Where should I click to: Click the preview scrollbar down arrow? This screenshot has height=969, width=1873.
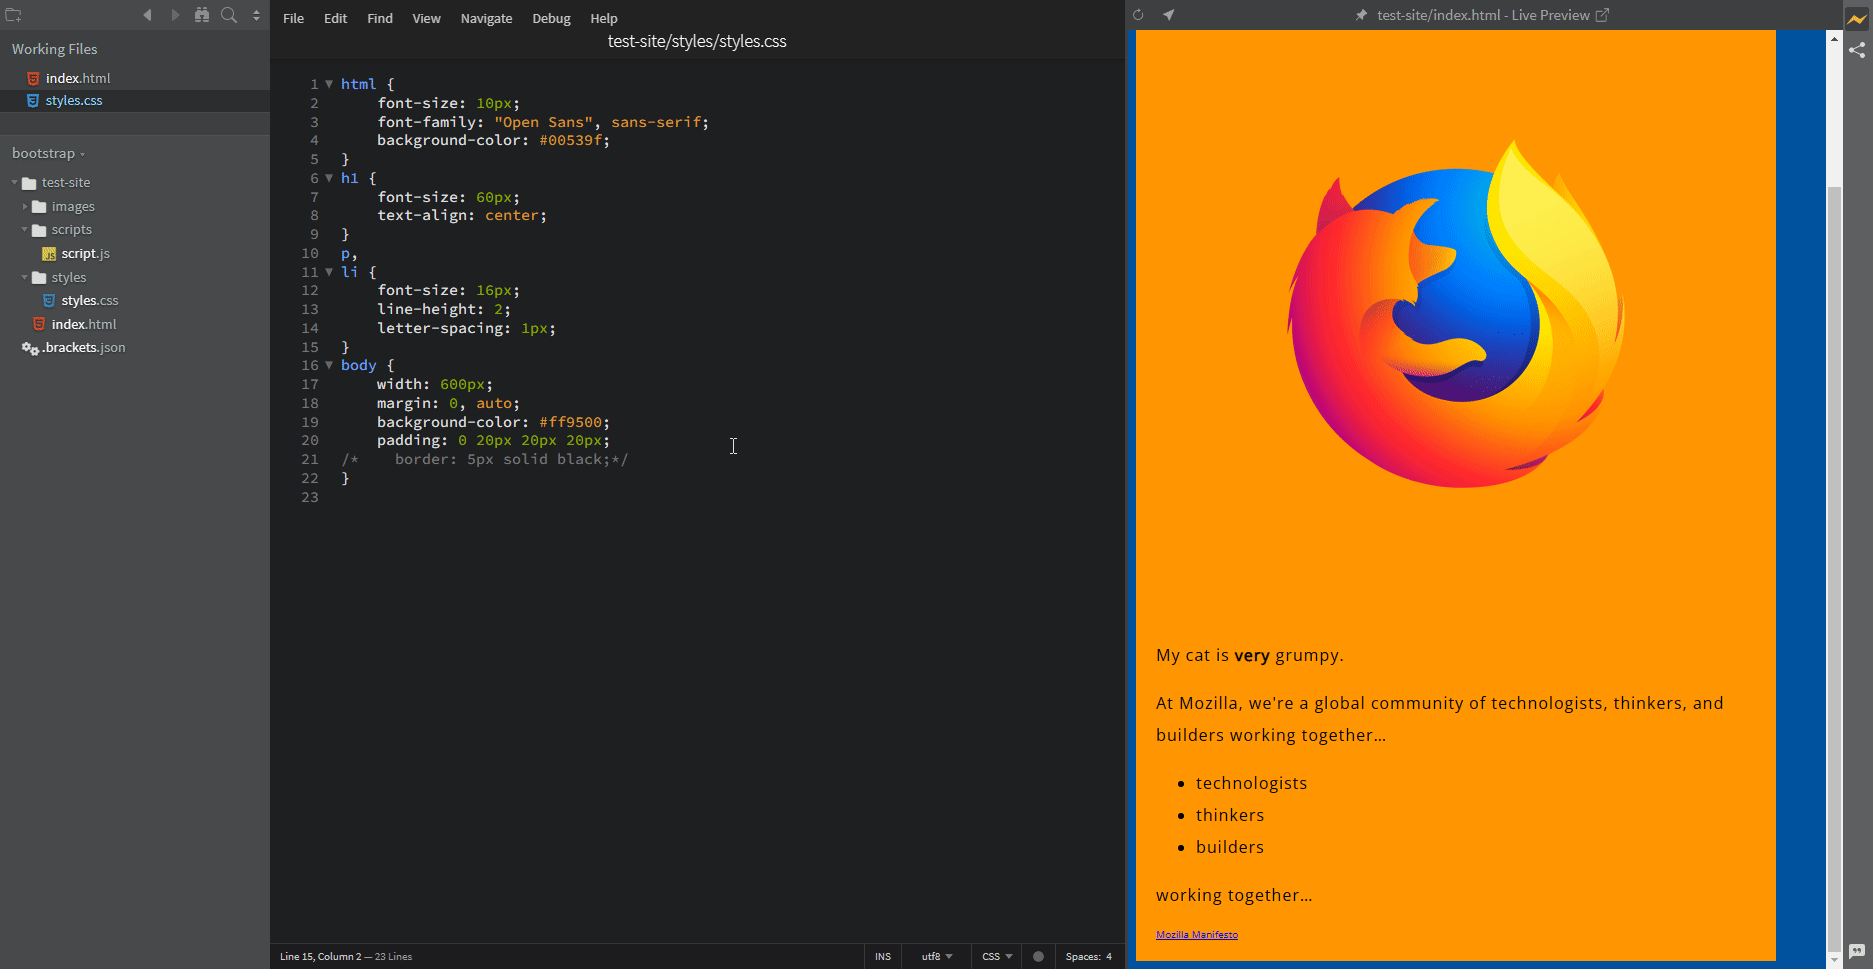coord(1834,960)
